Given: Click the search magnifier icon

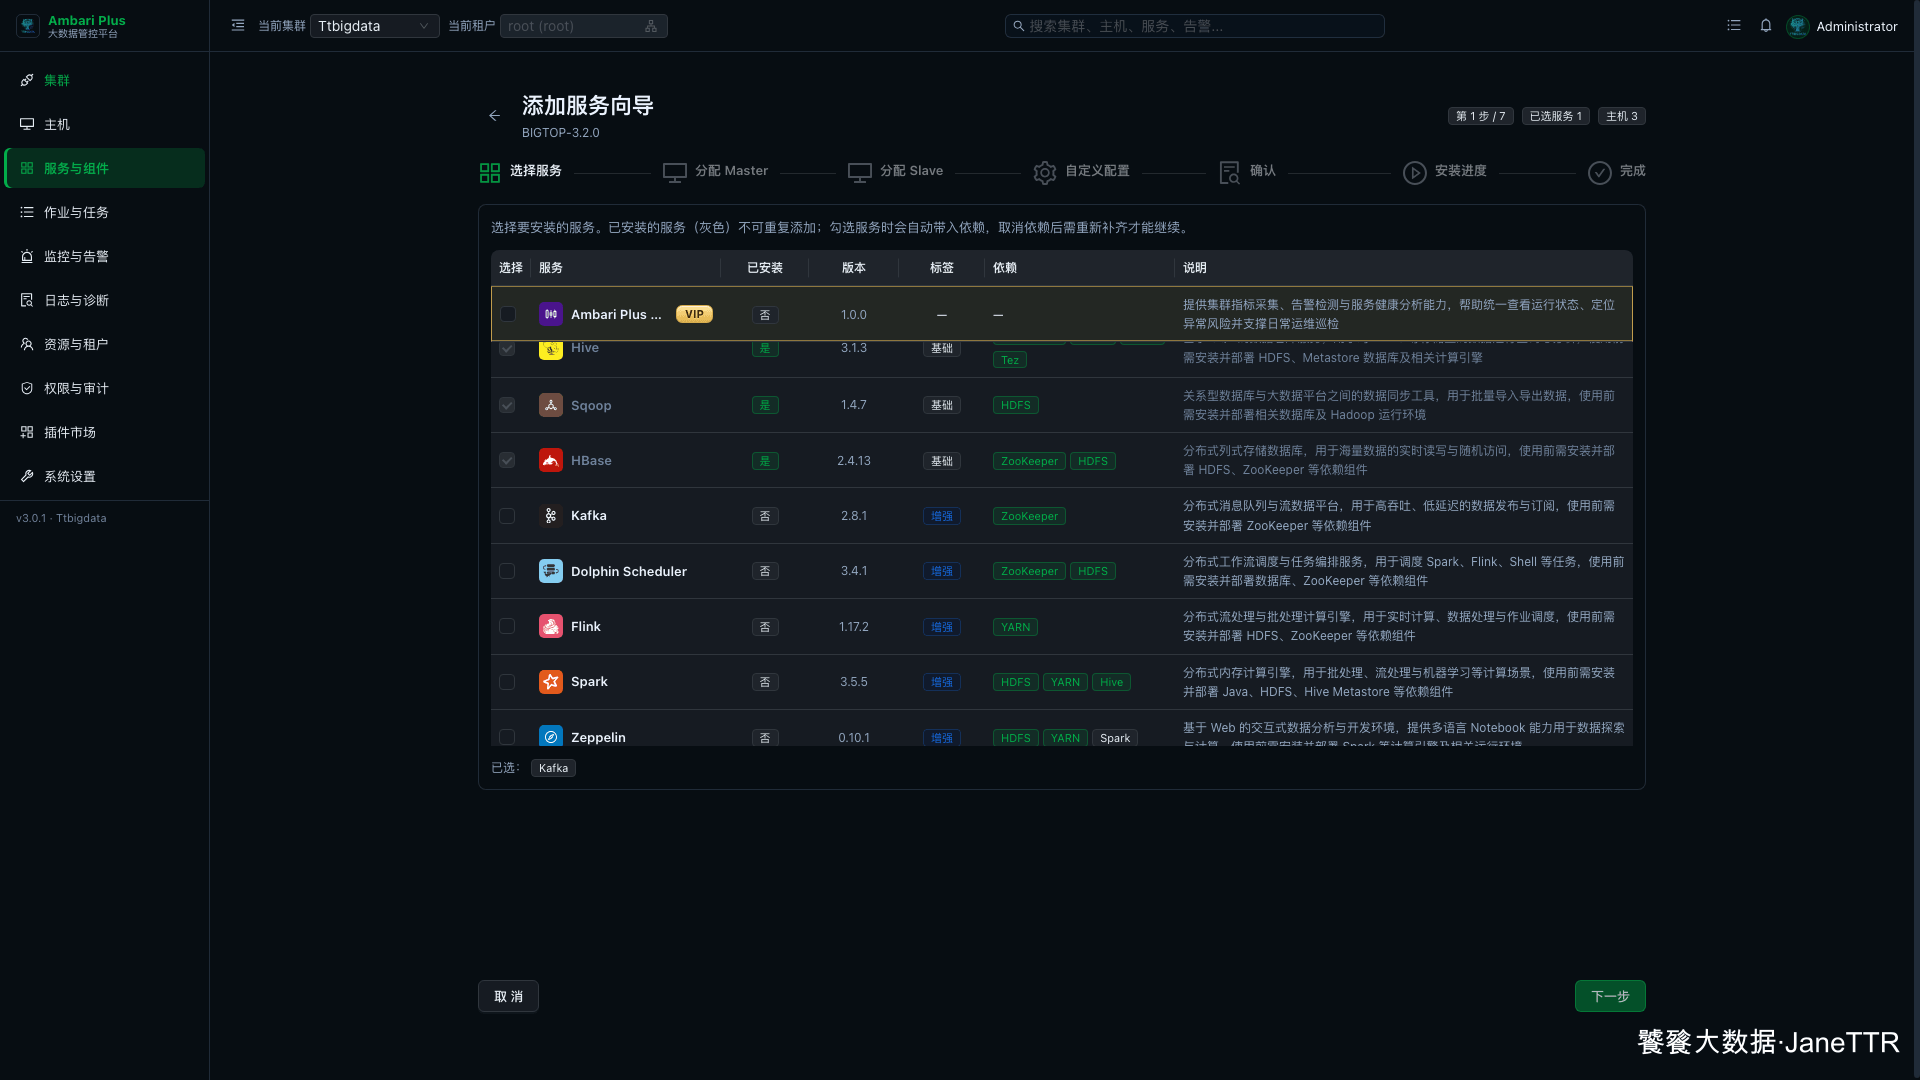Looking at the screenshot, I should (x=1019, y=26).
